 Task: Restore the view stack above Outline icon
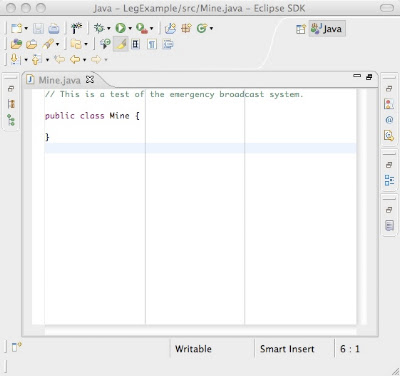[389, 165]
